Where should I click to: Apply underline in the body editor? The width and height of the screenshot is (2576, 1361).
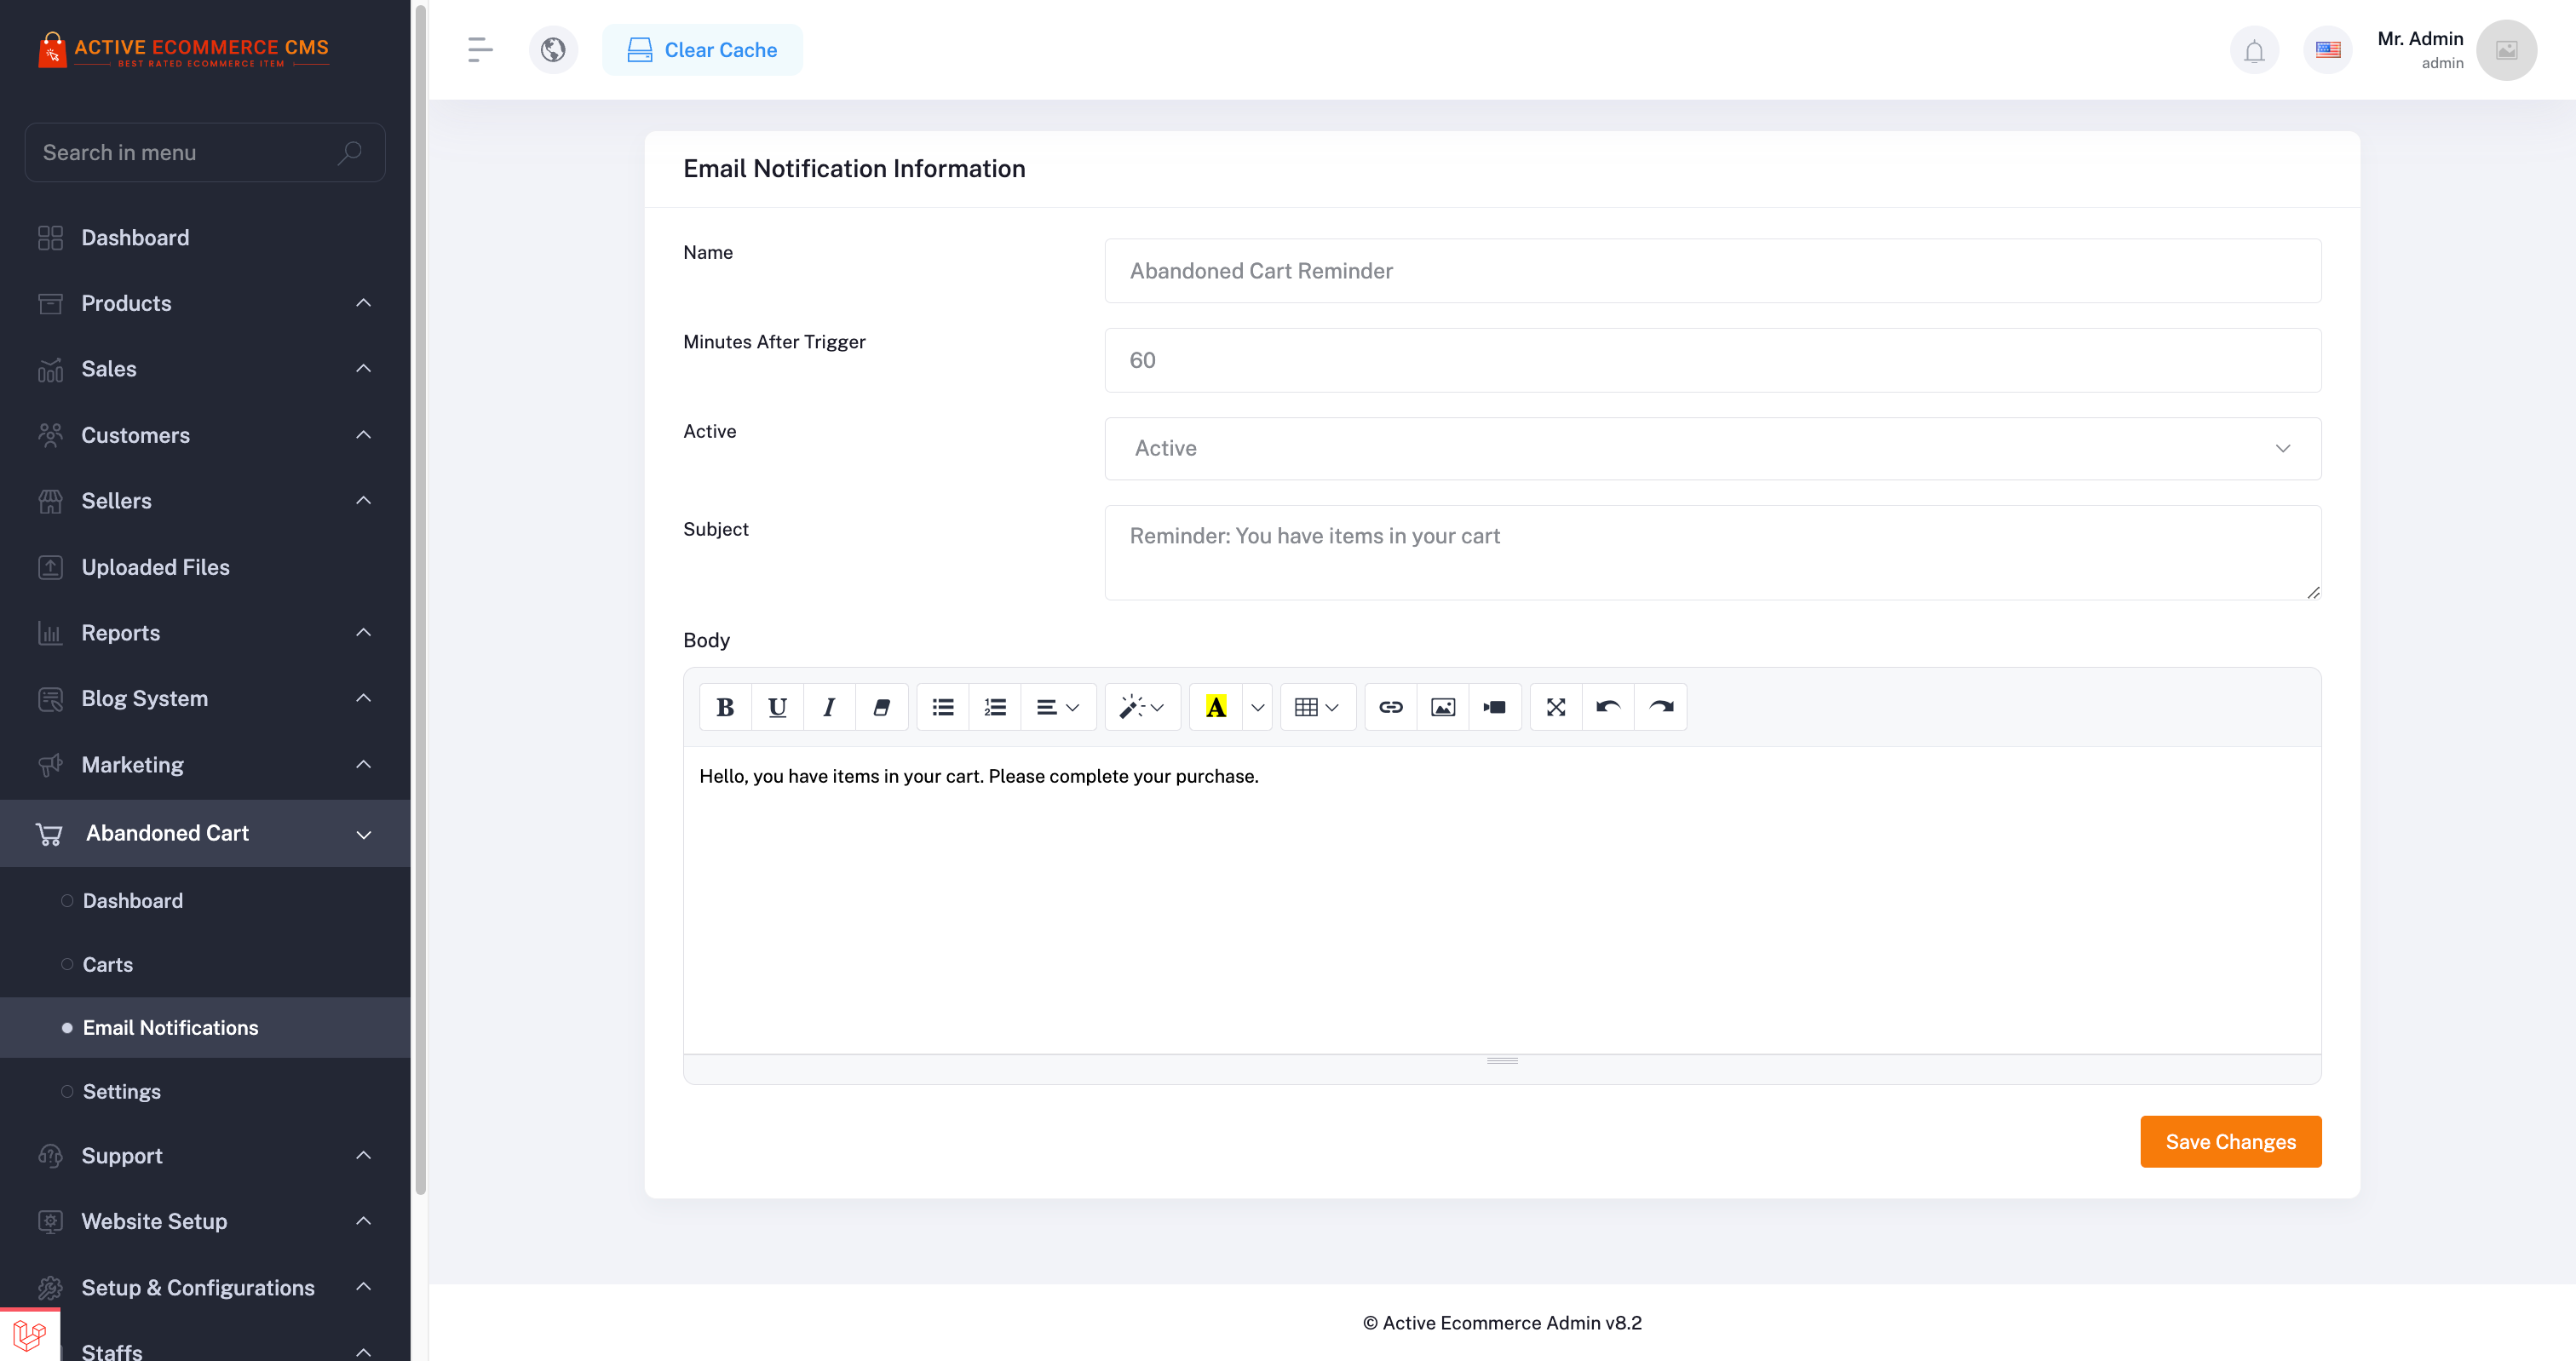tap(777, 707)
